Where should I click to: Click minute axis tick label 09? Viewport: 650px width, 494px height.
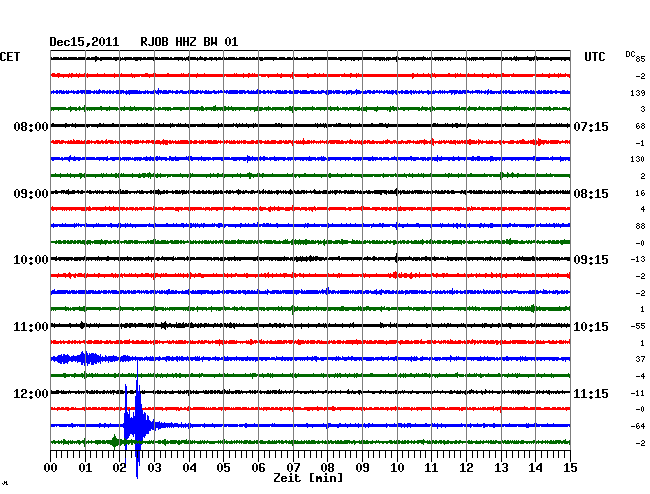pos(362,468)
